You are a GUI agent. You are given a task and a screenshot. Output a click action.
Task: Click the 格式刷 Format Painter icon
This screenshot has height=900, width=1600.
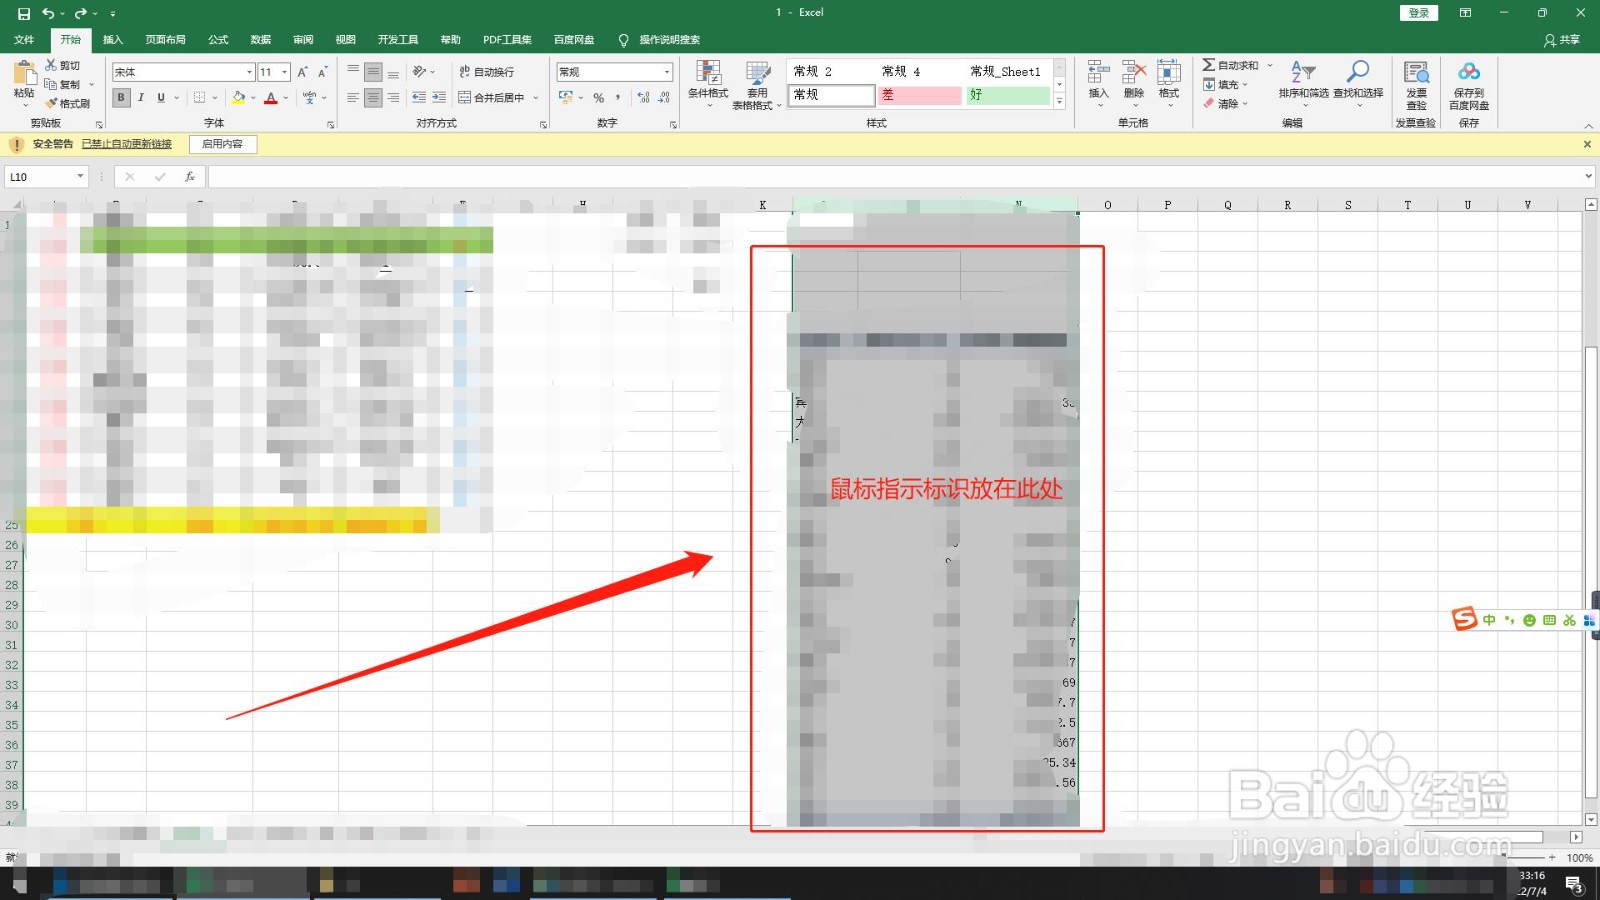point(51,103)
